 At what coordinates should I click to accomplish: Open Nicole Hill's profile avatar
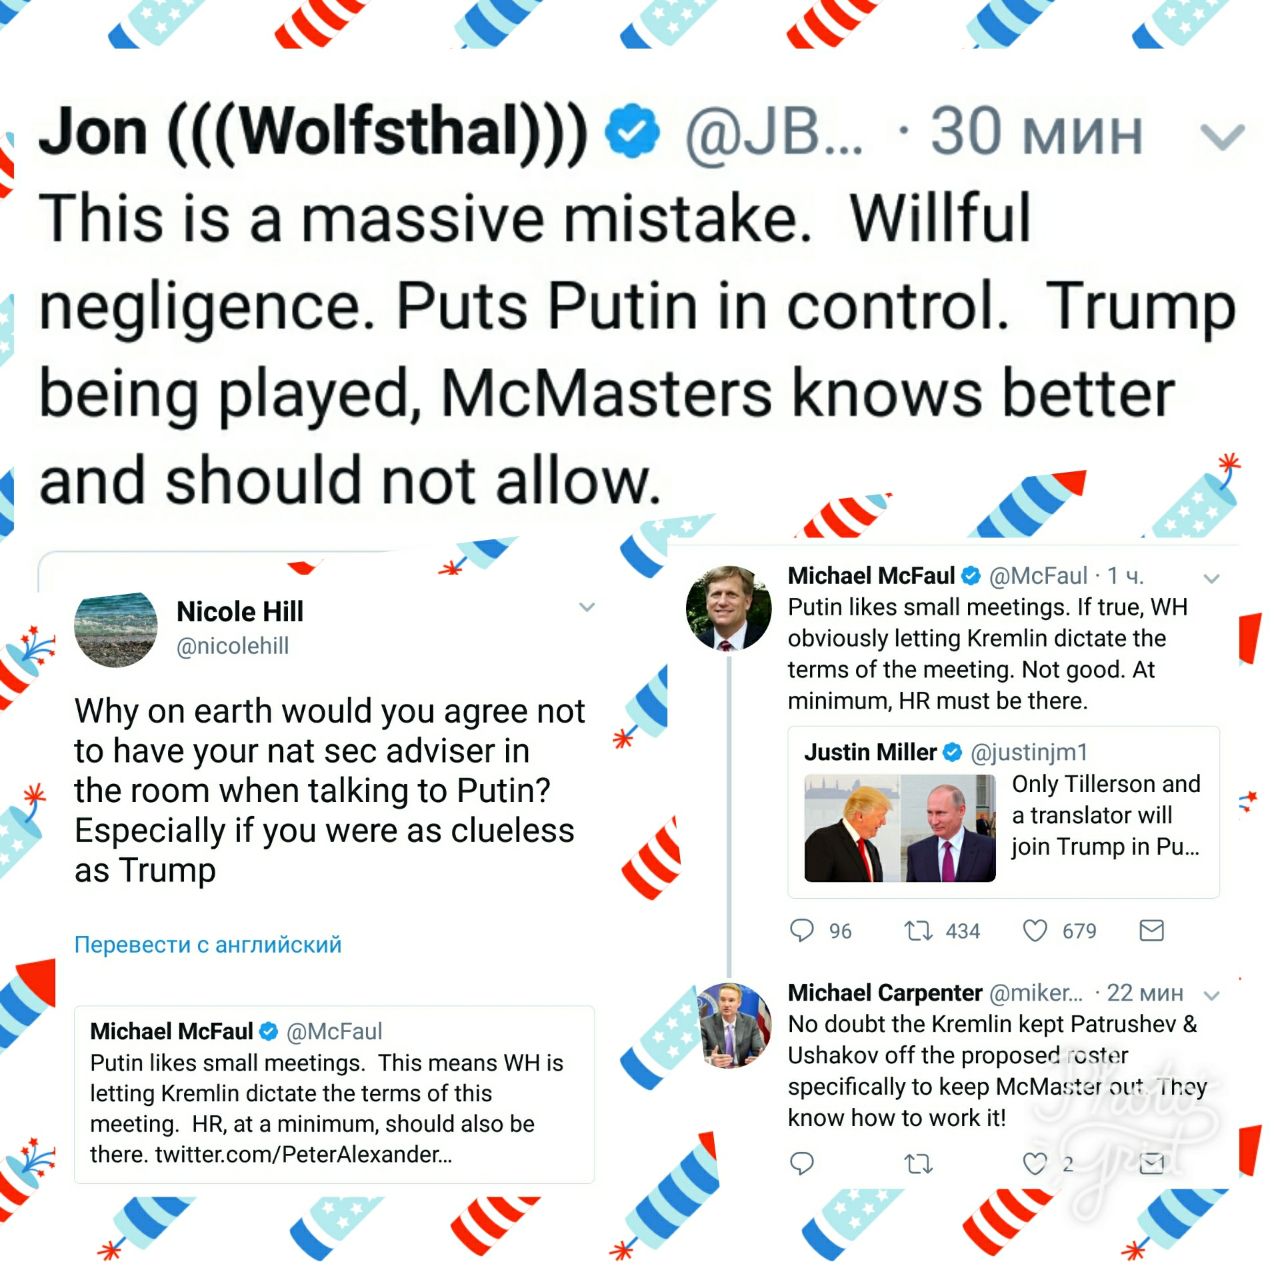coord(116,629)
